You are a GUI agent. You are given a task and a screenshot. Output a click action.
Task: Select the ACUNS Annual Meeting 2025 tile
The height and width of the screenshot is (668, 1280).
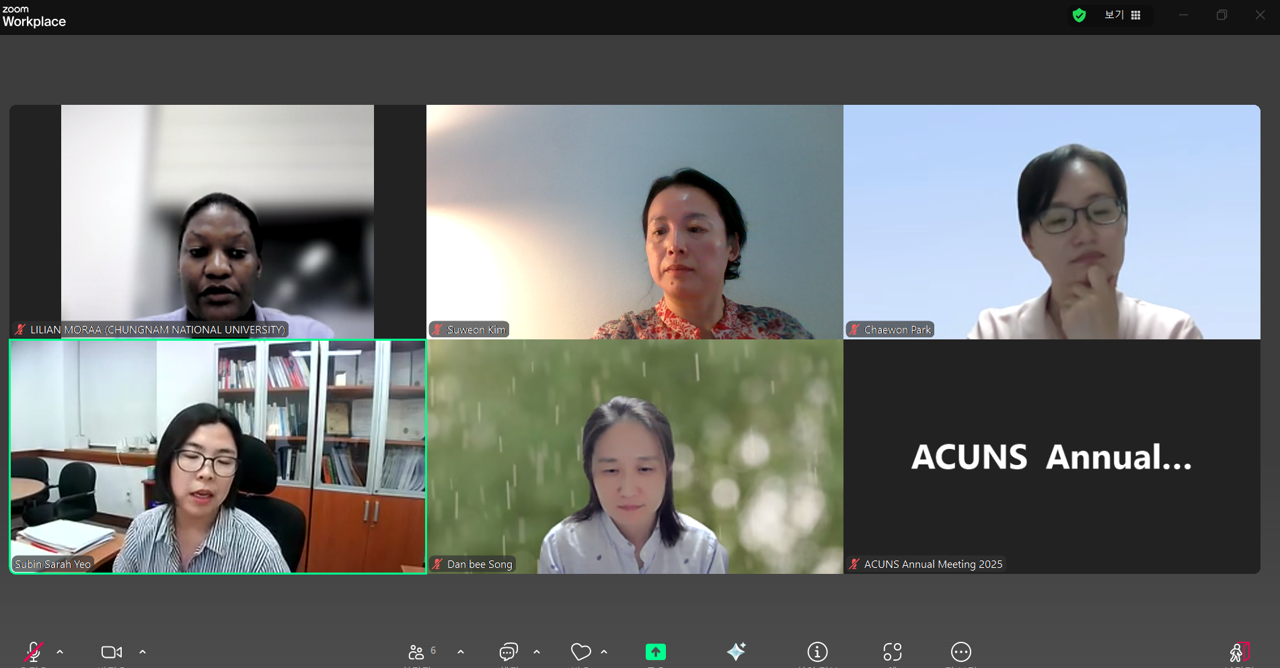tap(1051, 456)
